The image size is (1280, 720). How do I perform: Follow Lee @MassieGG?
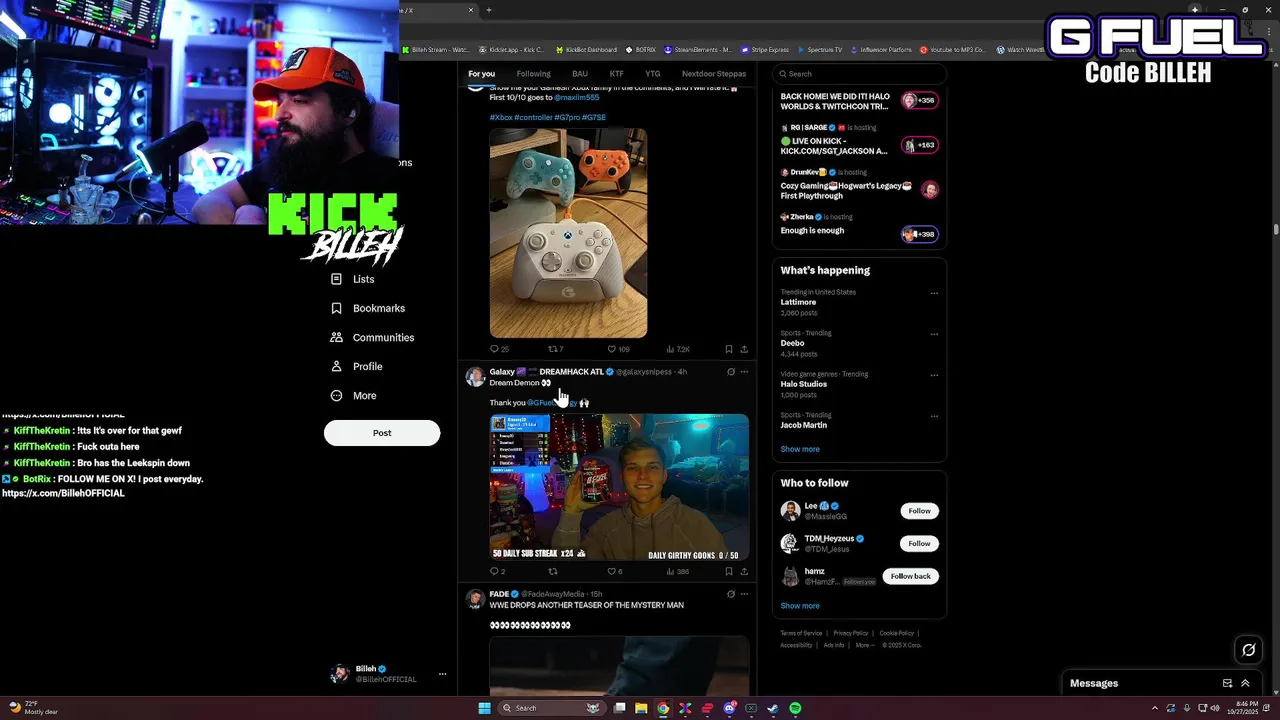click(x=919, y=511)
